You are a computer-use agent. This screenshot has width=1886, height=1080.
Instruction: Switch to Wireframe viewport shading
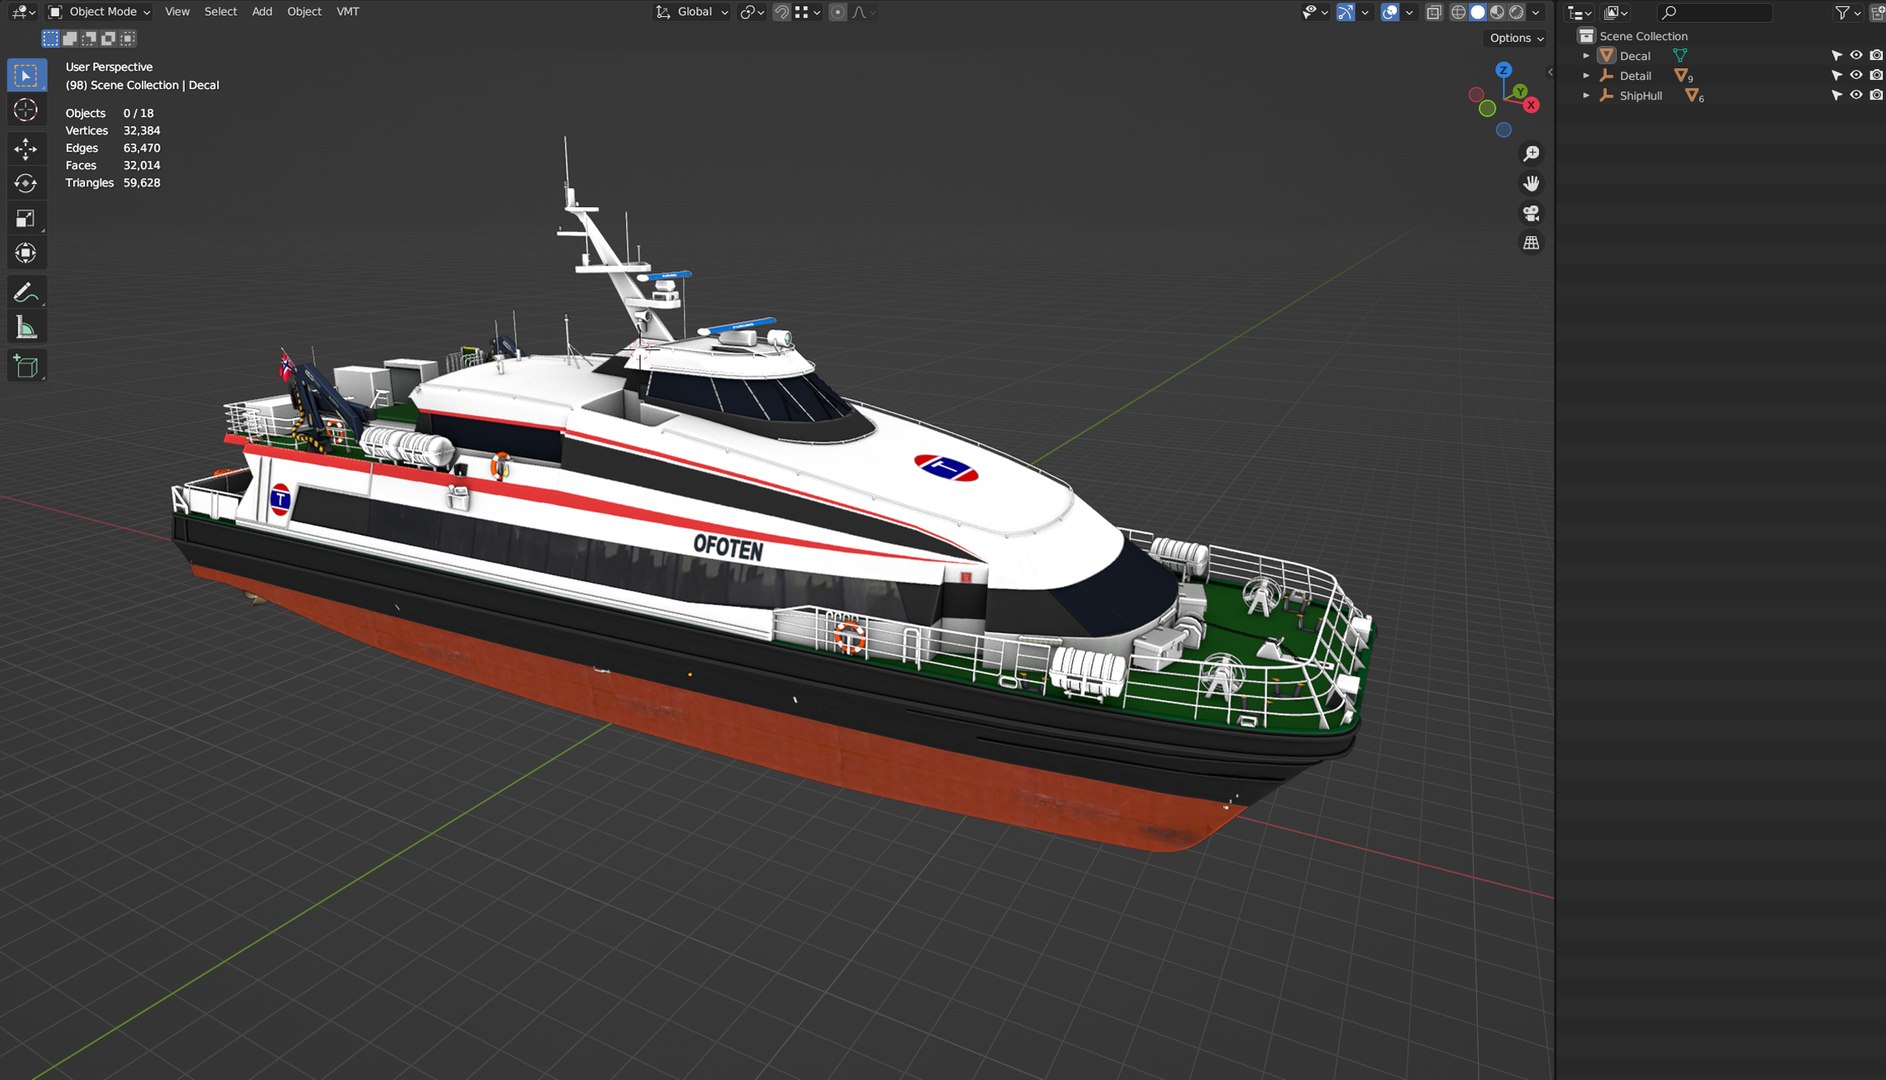(x=1458, y=12)
